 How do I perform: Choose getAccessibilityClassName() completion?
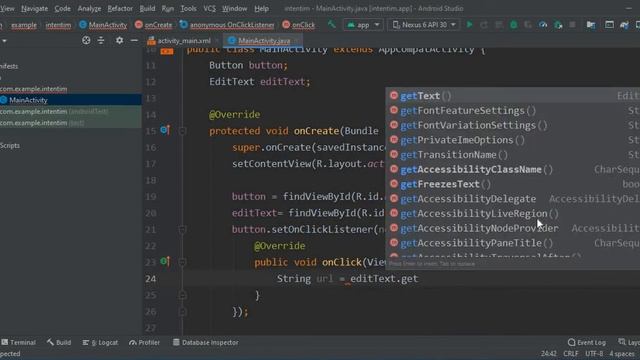click(513, 169)
